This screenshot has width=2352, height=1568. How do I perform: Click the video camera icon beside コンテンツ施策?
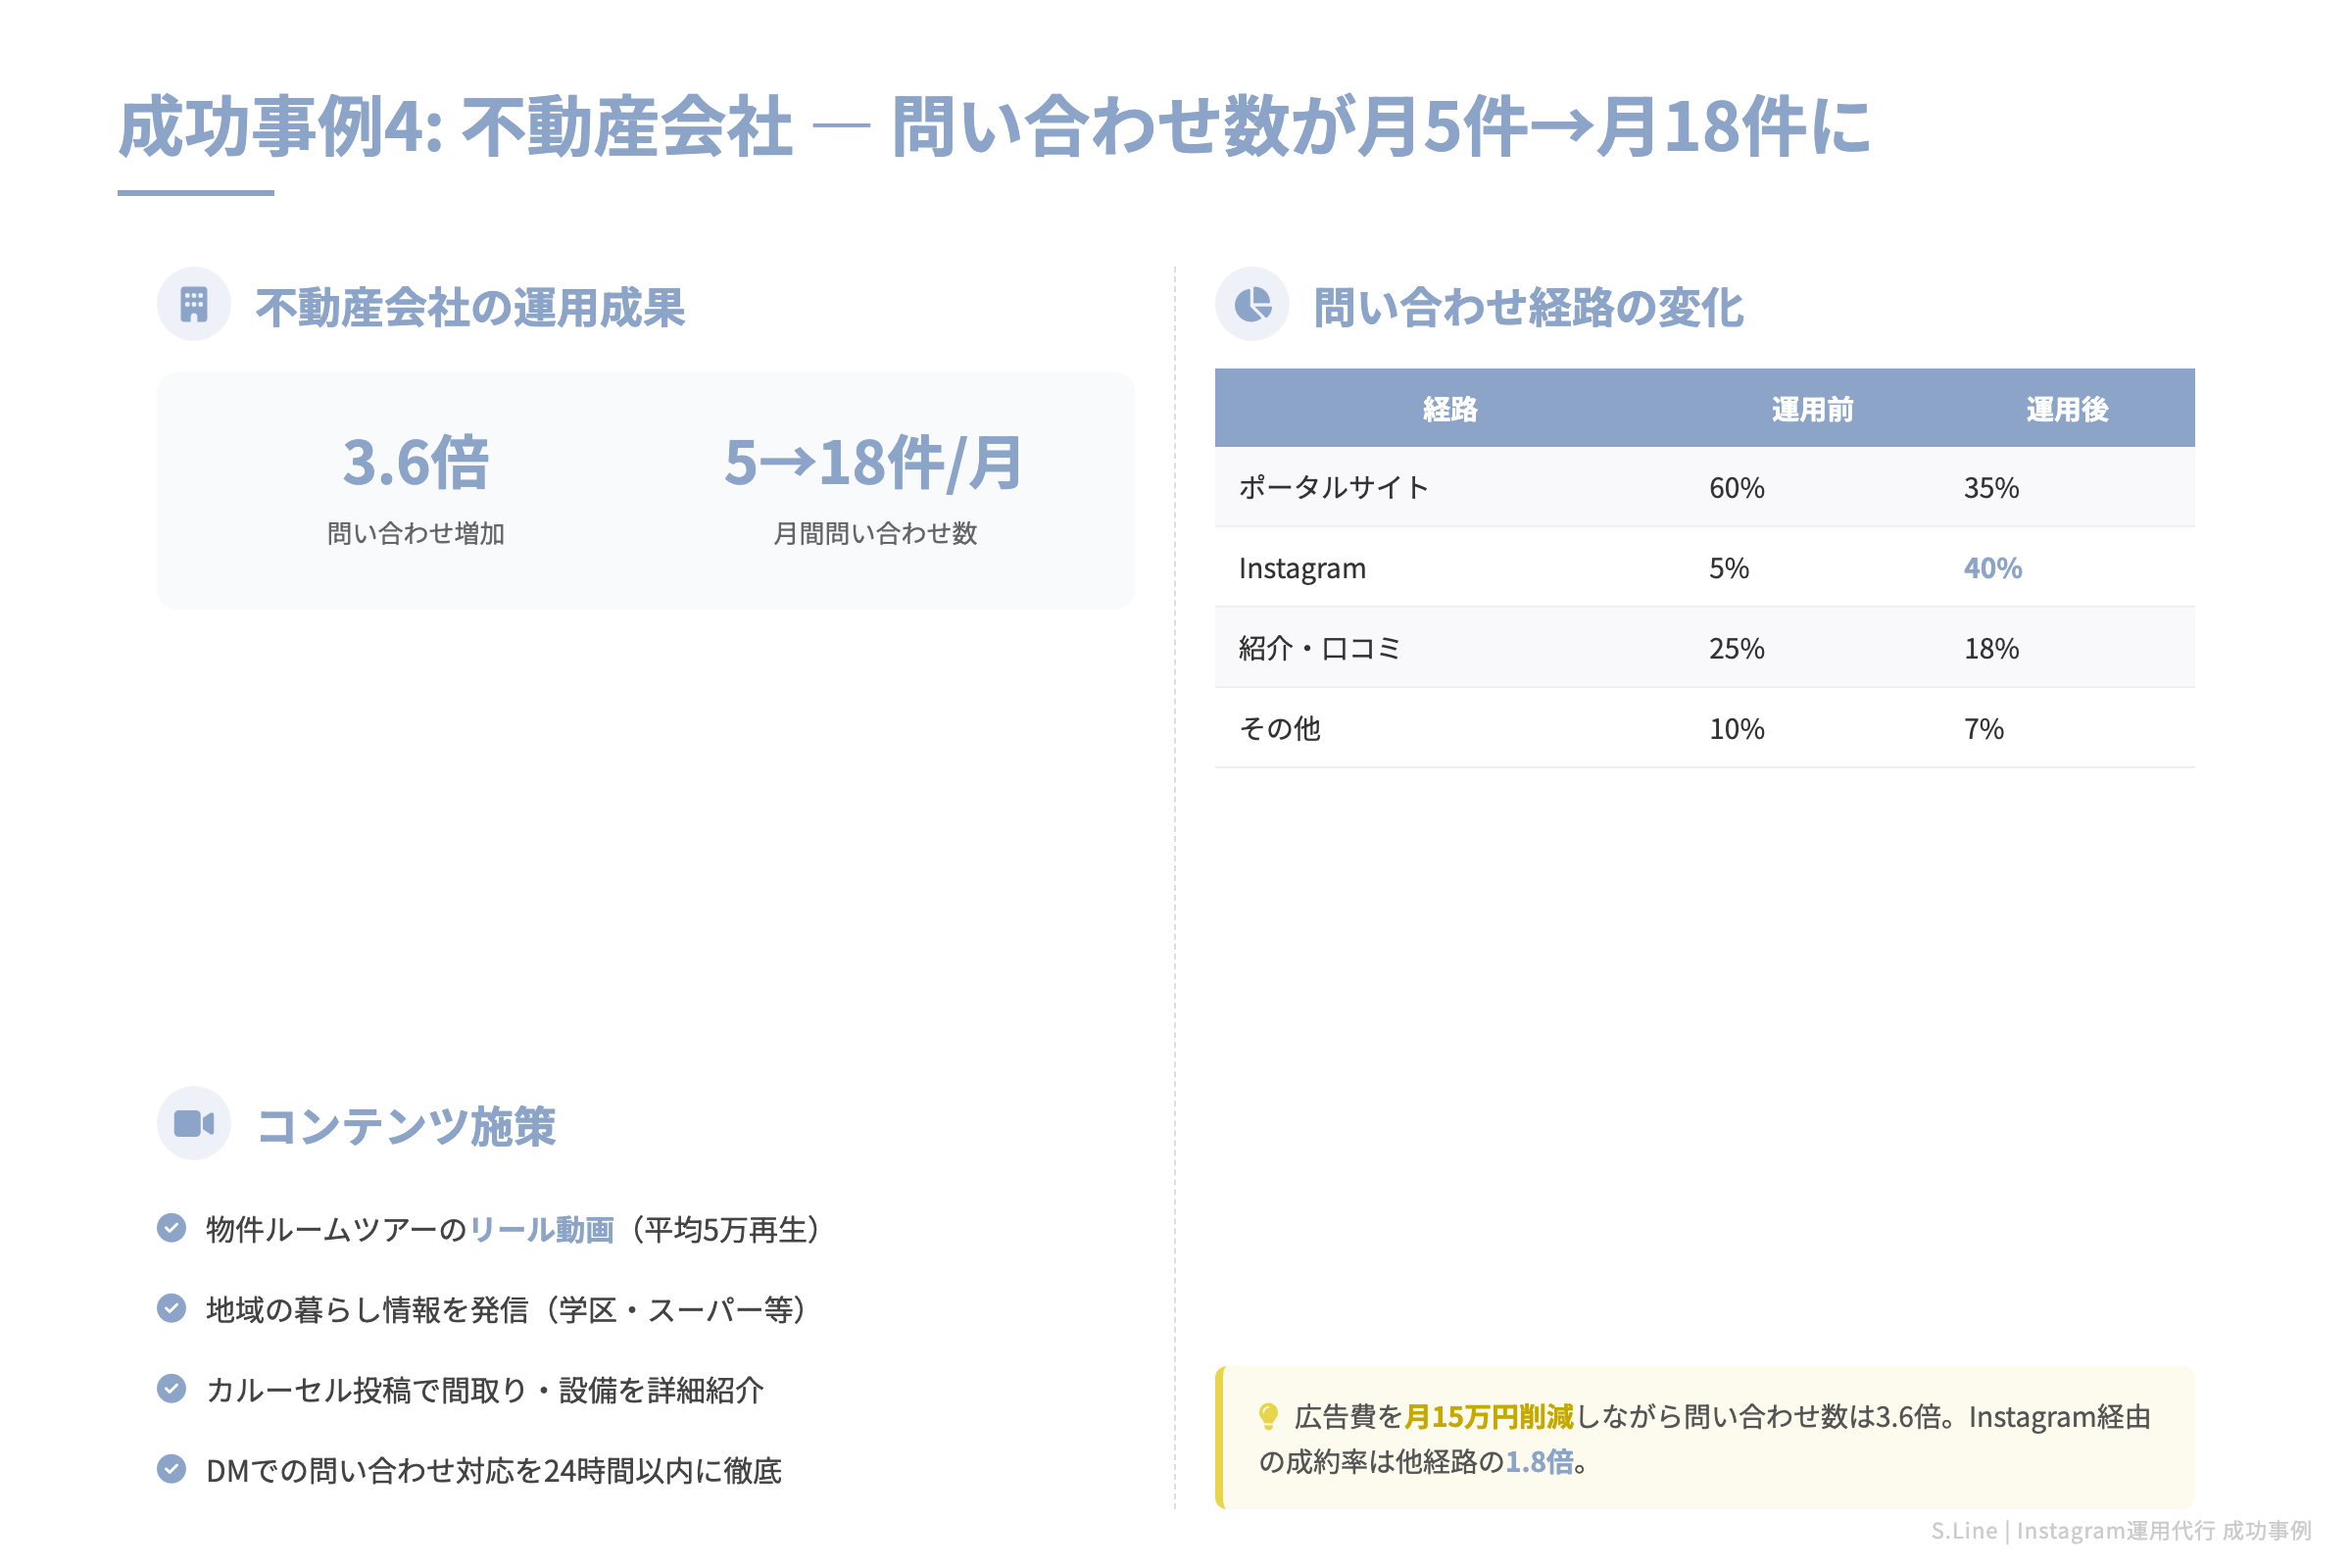[193, 1123]
